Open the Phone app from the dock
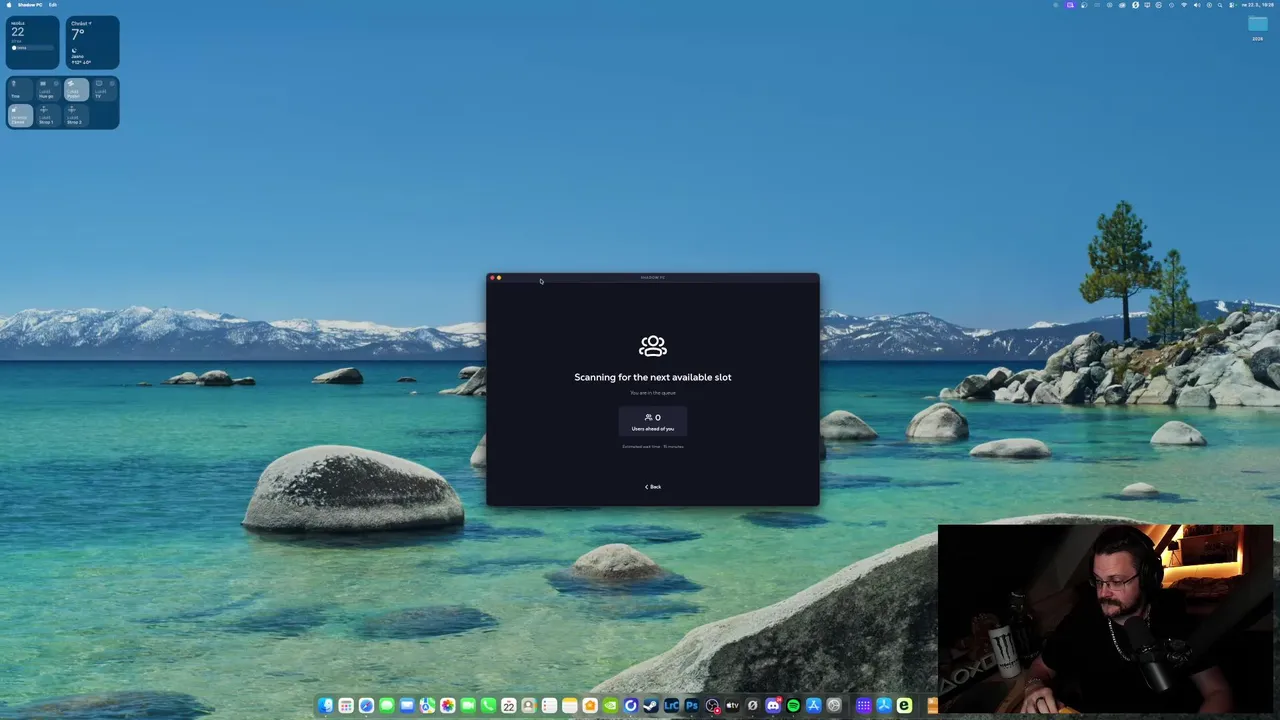Viewport: 1280px width, 720px height. click(x=488, y=705)
